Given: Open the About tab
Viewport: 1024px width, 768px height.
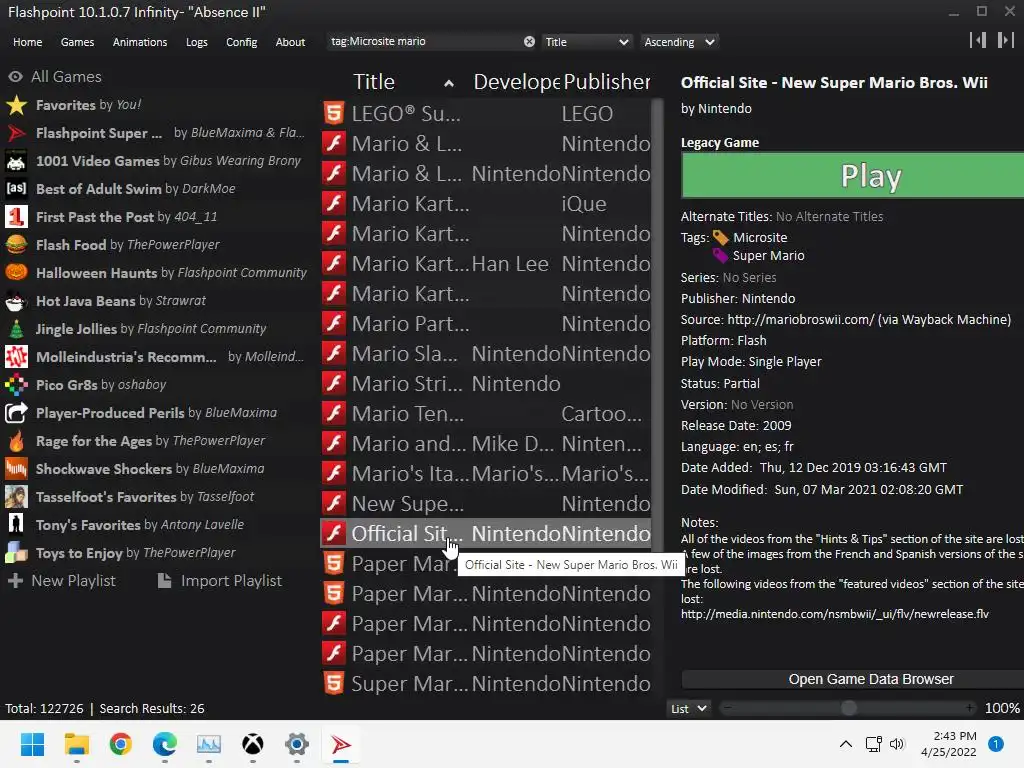Looking at the screenshot, I should click(x=290, y=42).
